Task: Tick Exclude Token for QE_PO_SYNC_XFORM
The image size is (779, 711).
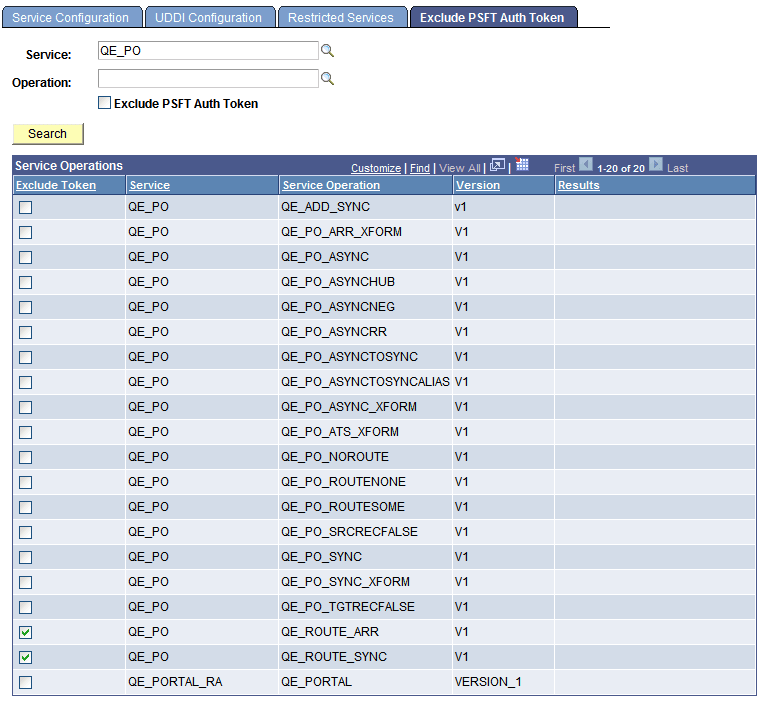Action: (x=26, y=582)
